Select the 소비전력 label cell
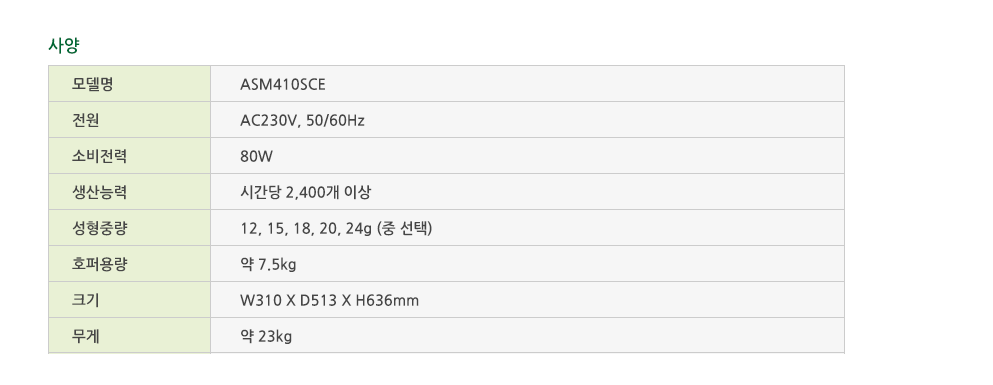 (129, 156)
